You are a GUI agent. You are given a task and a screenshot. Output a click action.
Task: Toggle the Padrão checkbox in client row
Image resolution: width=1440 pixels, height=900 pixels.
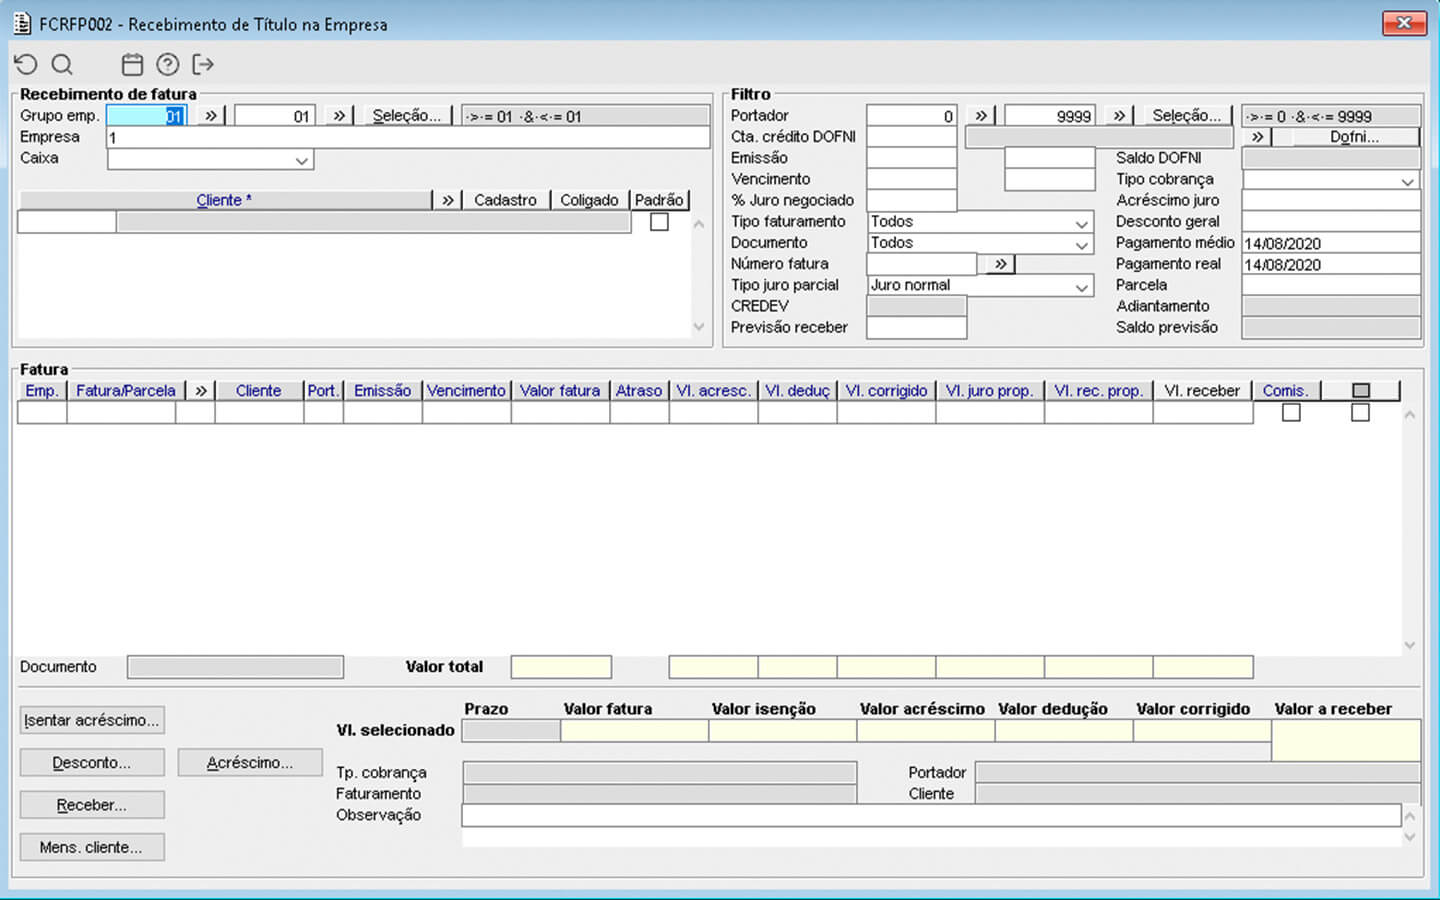659,222
